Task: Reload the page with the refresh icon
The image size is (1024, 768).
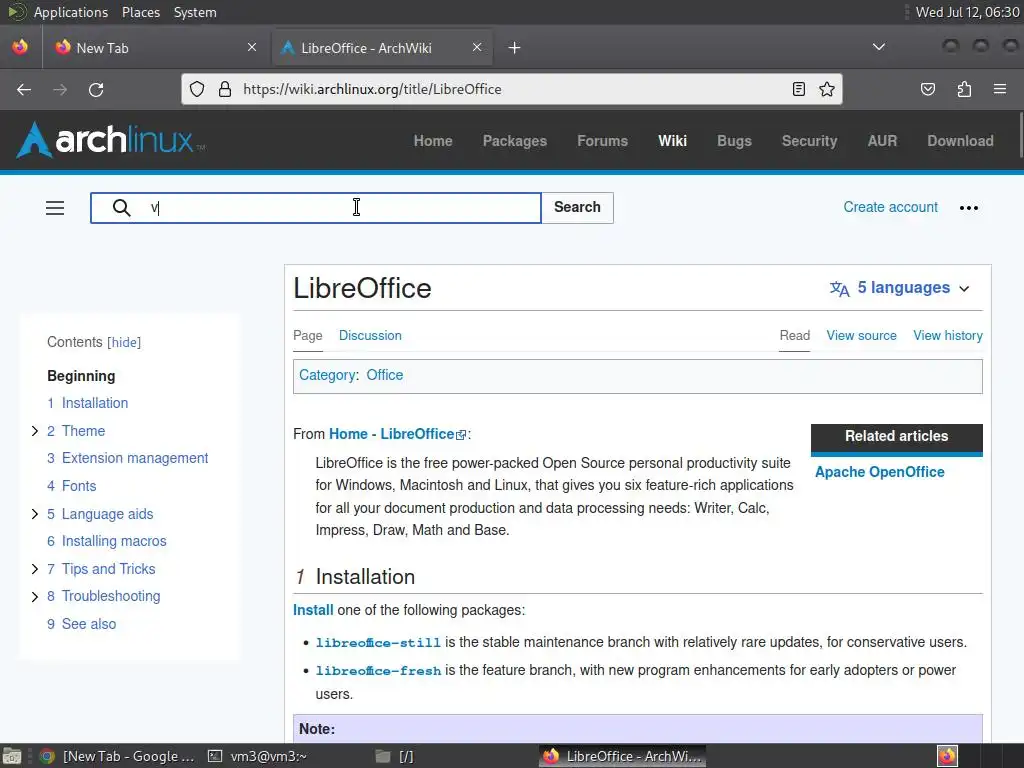Action: pyautogui.click(x=96, y=89)
